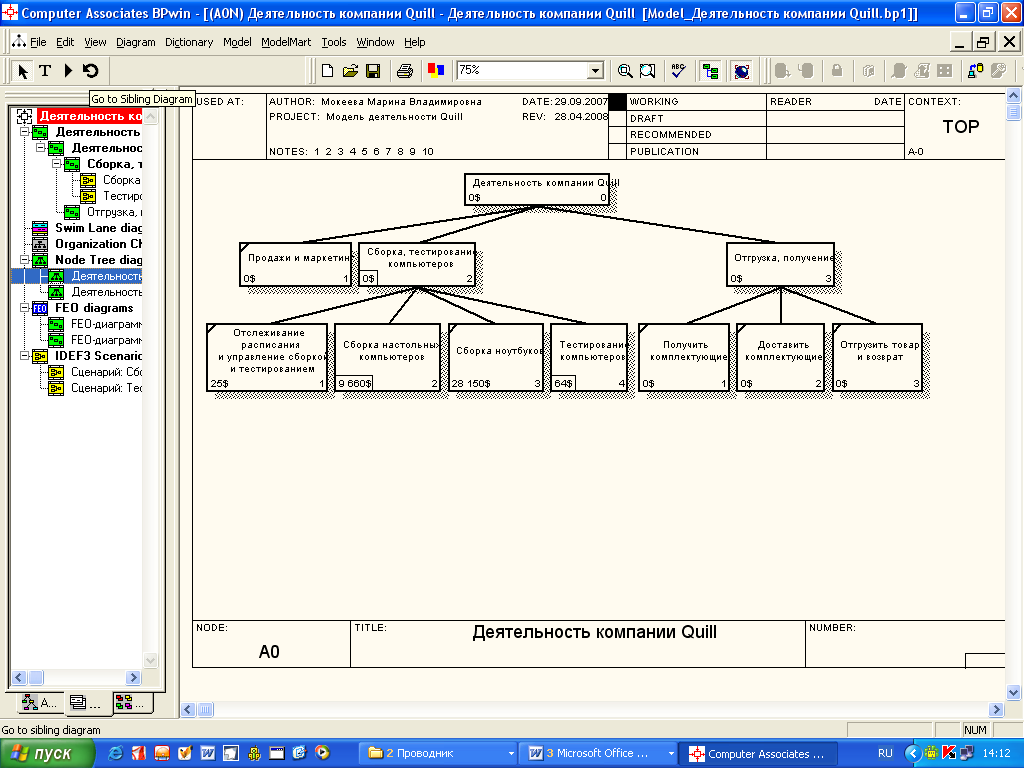The width and height of the screenshot is (1024, 768).
Task: Collapse the IDEF3 Scenarios branch
Action: pyautogui.click(x=24, y=356)
